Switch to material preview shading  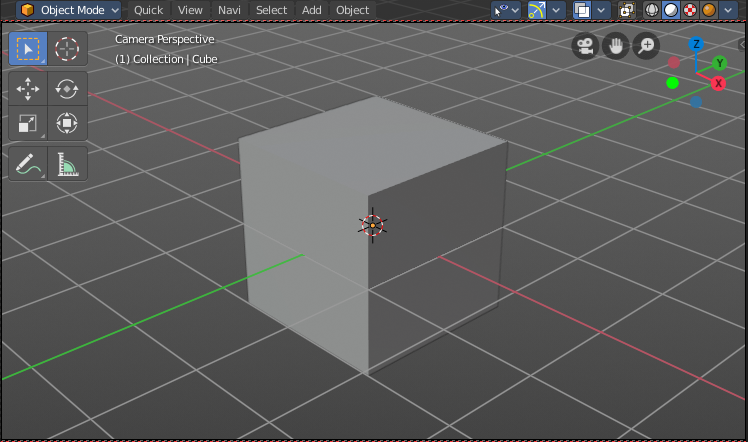click(690, 10)
